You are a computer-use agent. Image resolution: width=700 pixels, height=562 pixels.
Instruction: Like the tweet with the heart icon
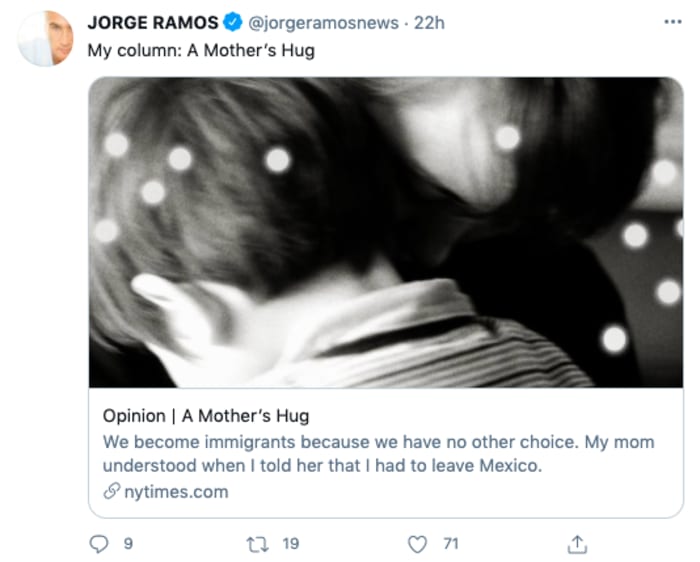(418, 544)
